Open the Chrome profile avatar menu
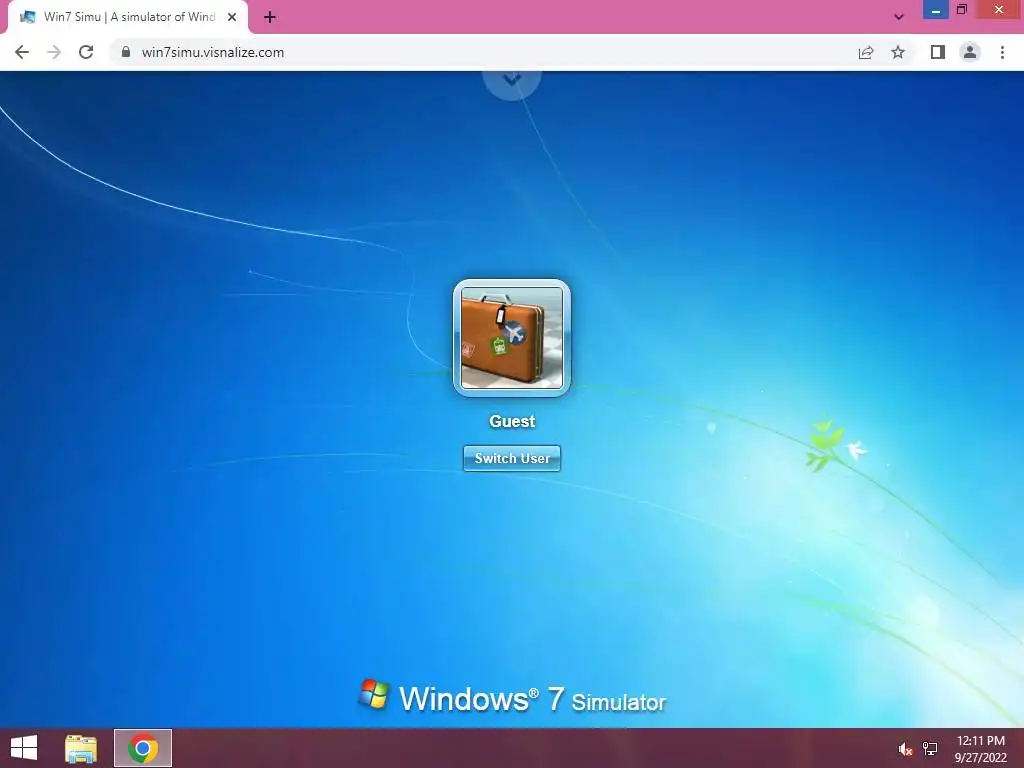Viewport: 1024px width, 768px height. click(x=970, y=52)
